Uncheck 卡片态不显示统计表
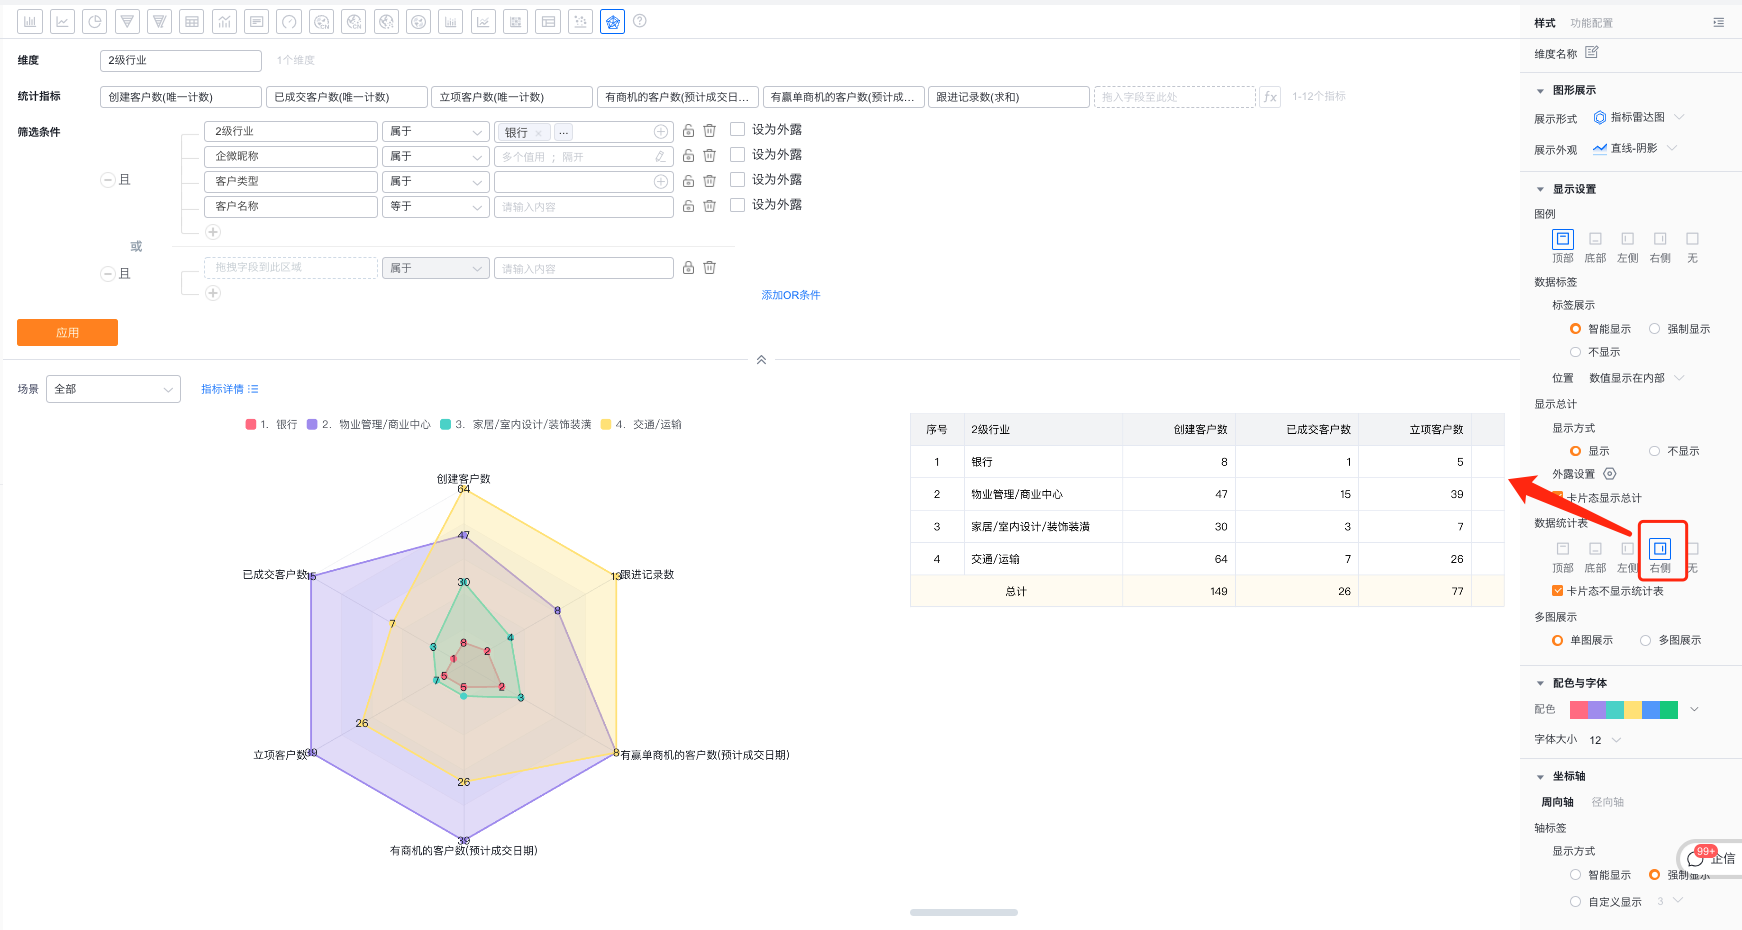The height and width of the screenshot is (930, 1742). tap(1557, 591)
